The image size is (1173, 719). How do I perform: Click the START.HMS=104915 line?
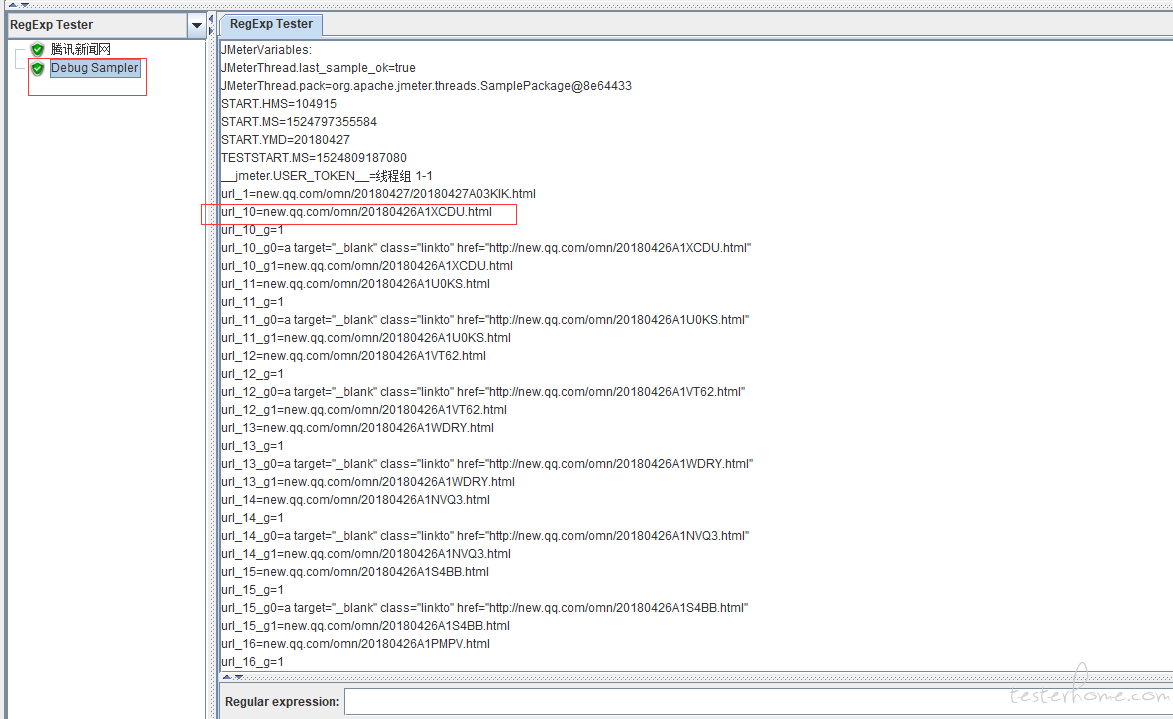(x=279, y=104)
